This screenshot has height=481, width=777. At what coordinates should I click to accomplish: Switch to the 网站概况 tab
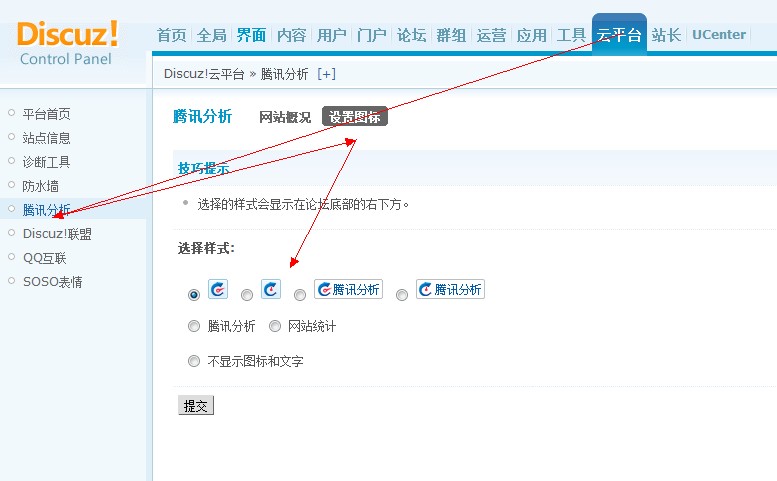(x=285, y=117)
